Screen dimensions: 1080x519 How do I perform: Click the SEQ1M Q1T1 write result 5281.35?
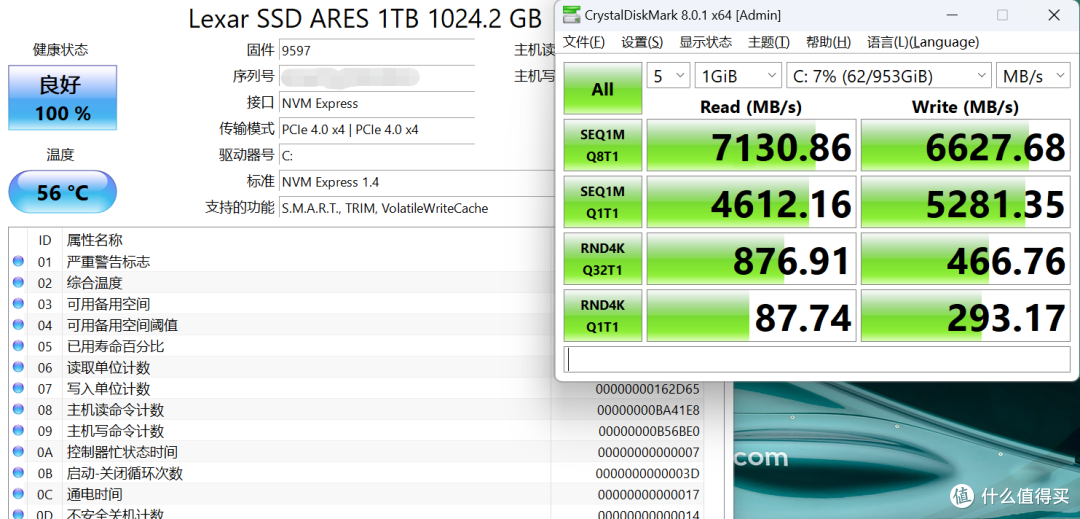pos(966,202)
